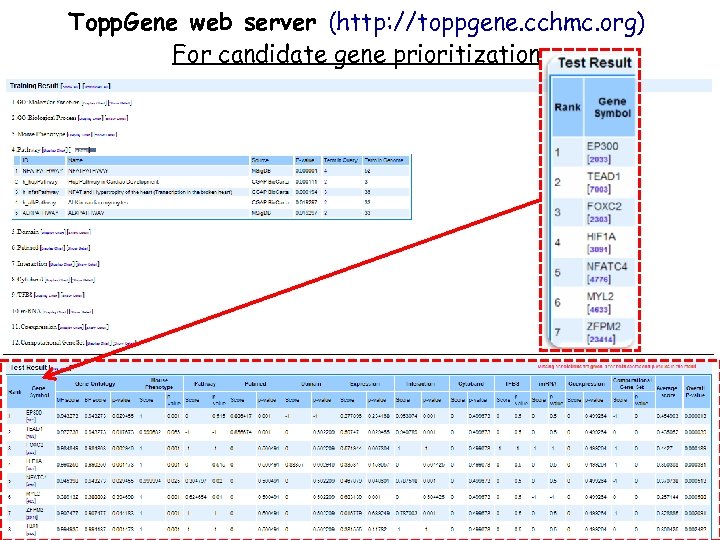Open second bracketed link beside 'GO: Biological Process'

tap(116, 118)
